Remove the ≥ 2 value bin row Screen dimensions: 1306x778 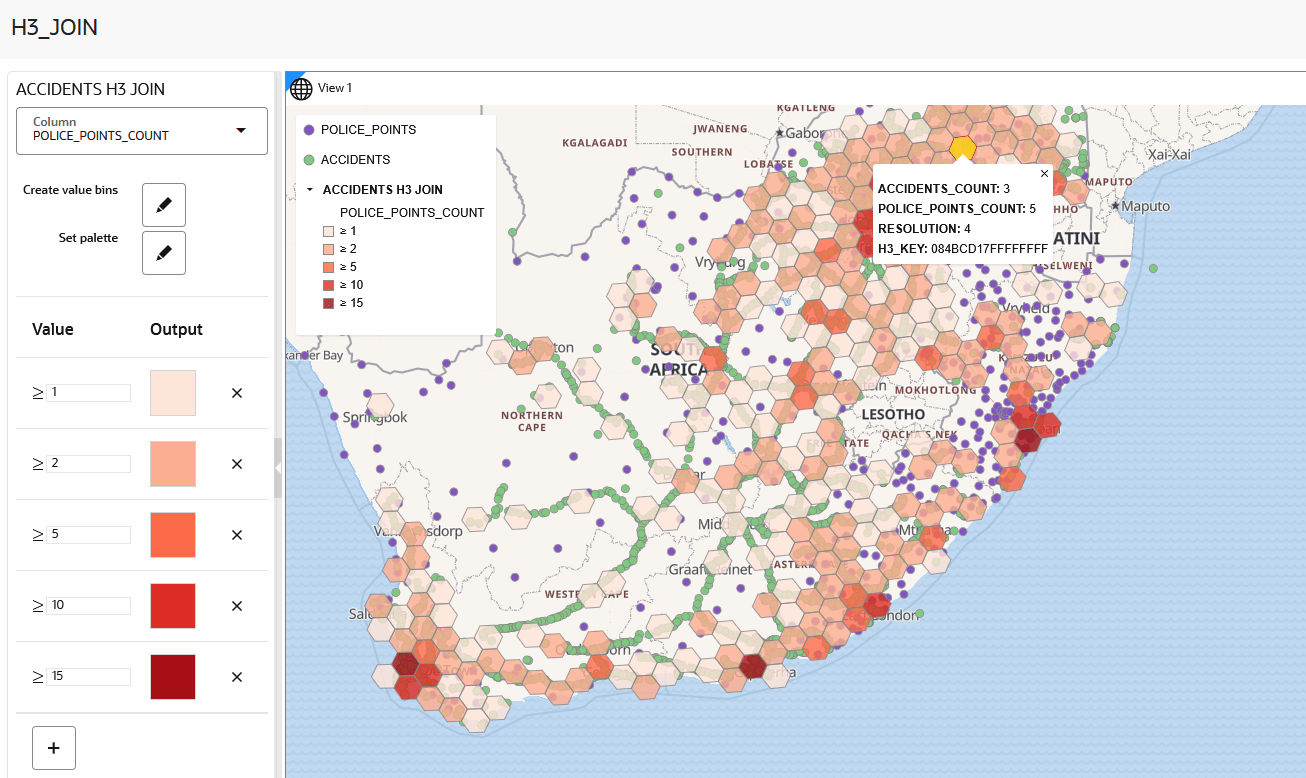pos(237,464)
